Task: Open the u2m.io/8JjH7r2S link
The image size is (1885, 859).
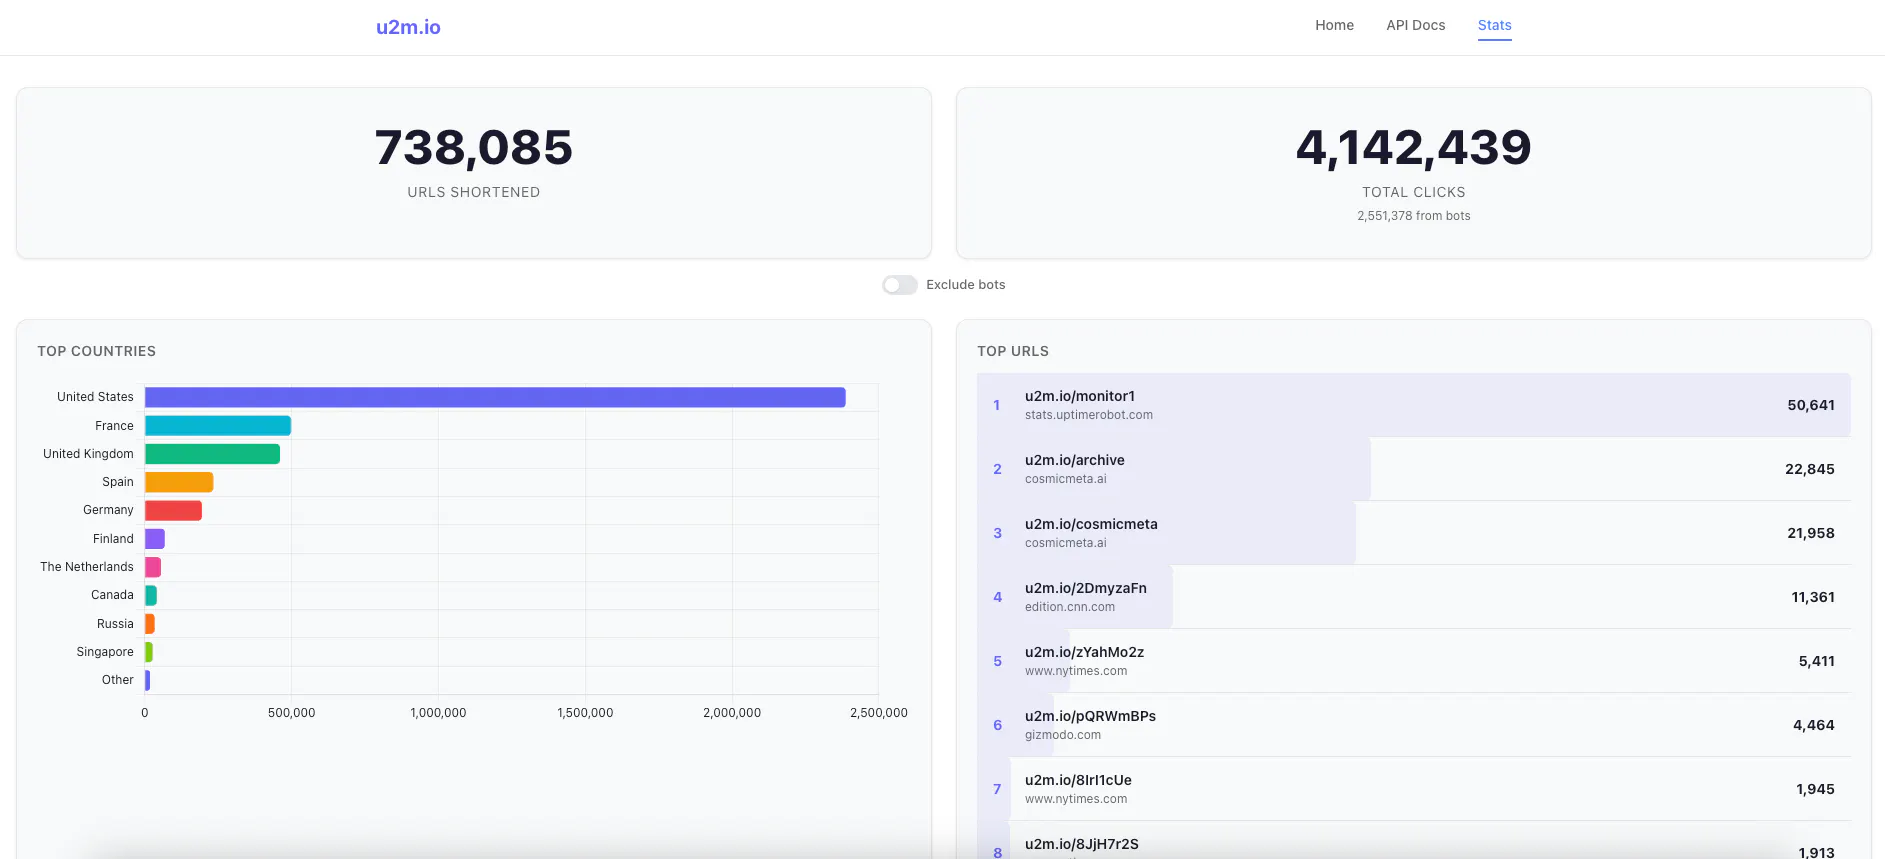Action: coord(1082,844)
